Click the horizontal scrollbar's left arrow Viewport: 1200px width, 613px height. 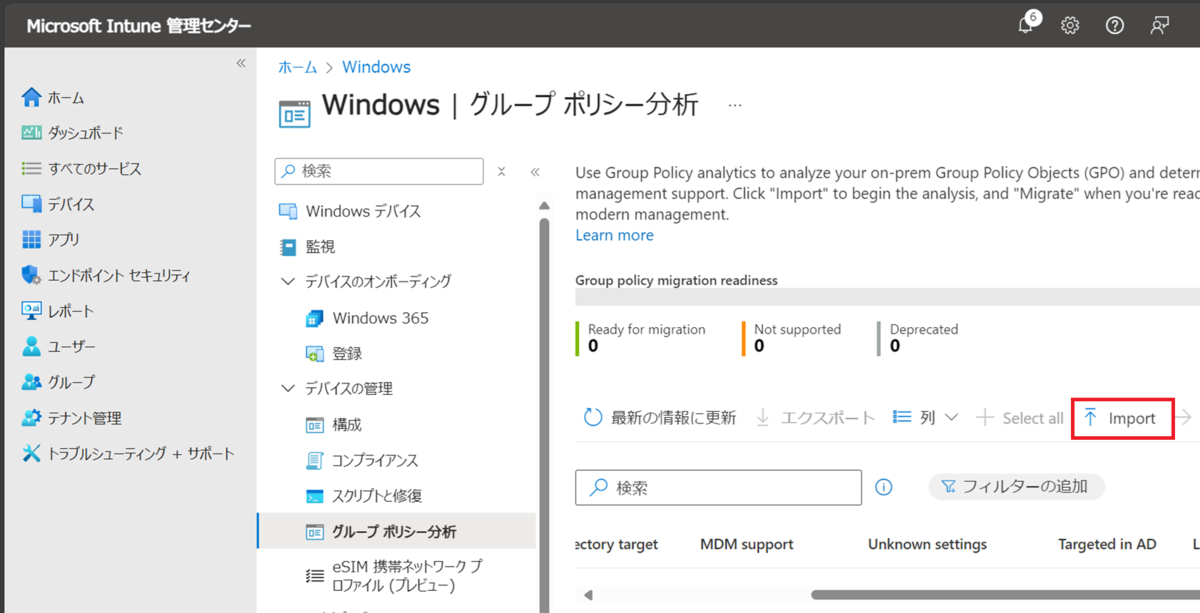[588, 595]
